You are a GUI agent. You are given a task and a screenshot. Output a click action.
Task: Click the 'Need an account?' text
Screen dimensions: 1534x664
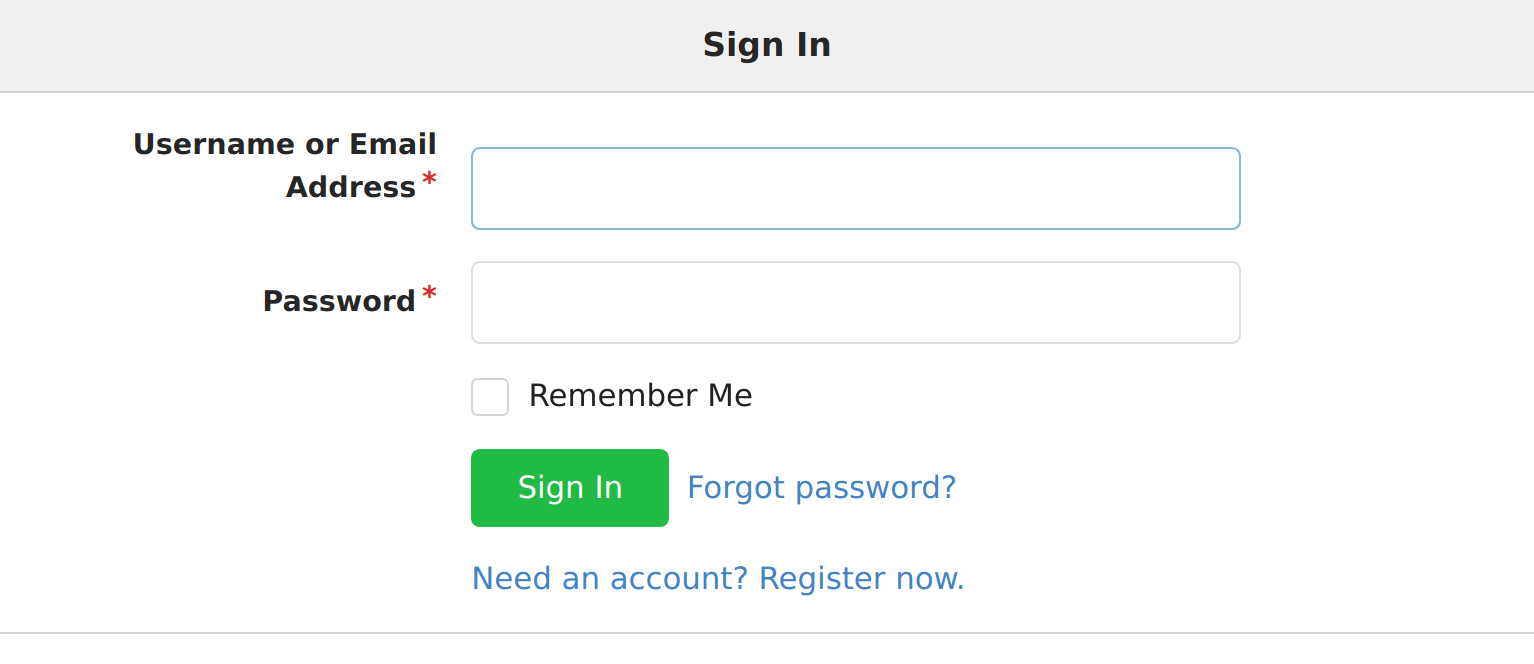(x=610, y=578)
